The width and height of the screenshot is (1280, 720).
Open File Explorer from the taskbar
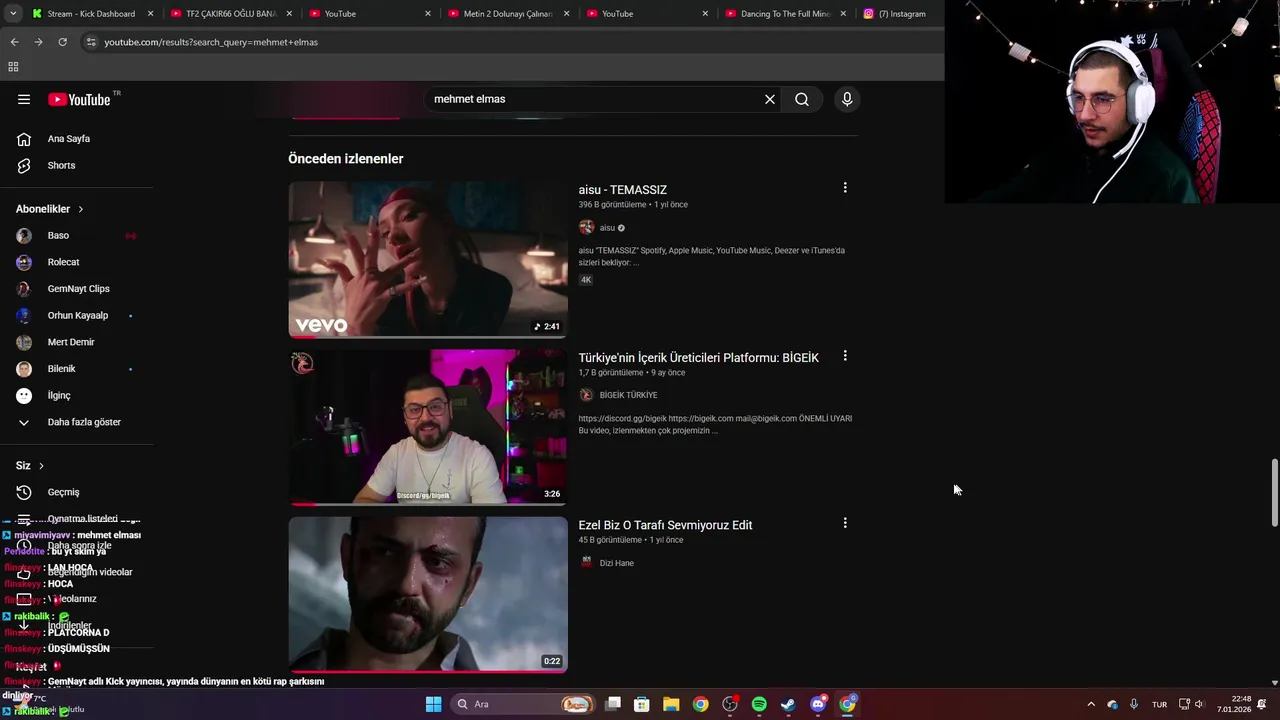[671, 704]
